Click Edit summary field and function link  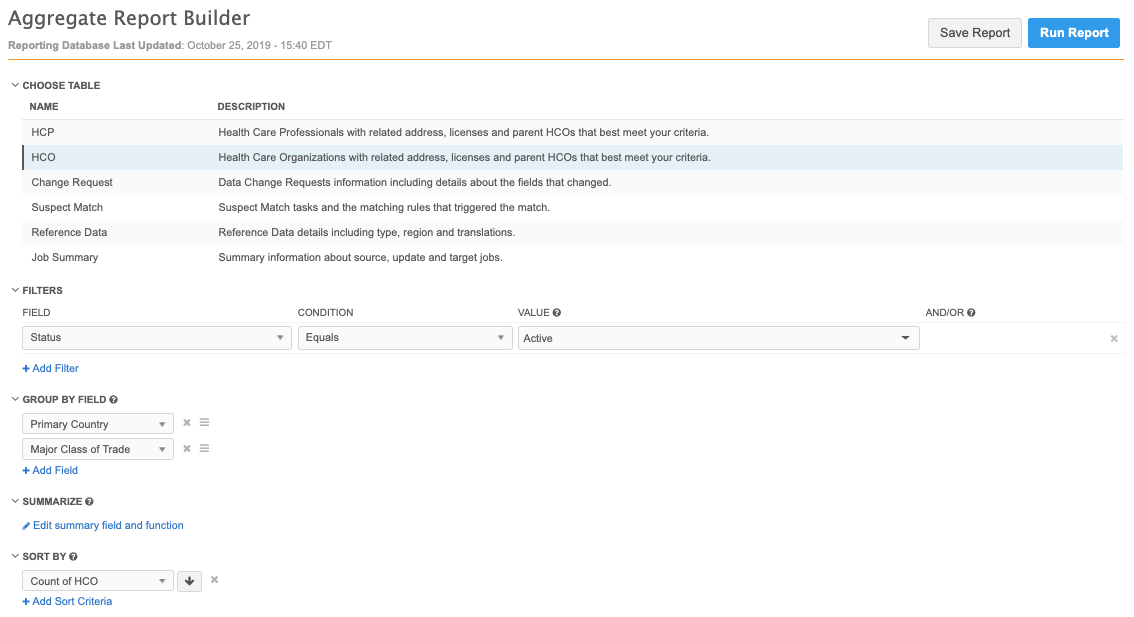pyautogui.click(x=108, y=525)
